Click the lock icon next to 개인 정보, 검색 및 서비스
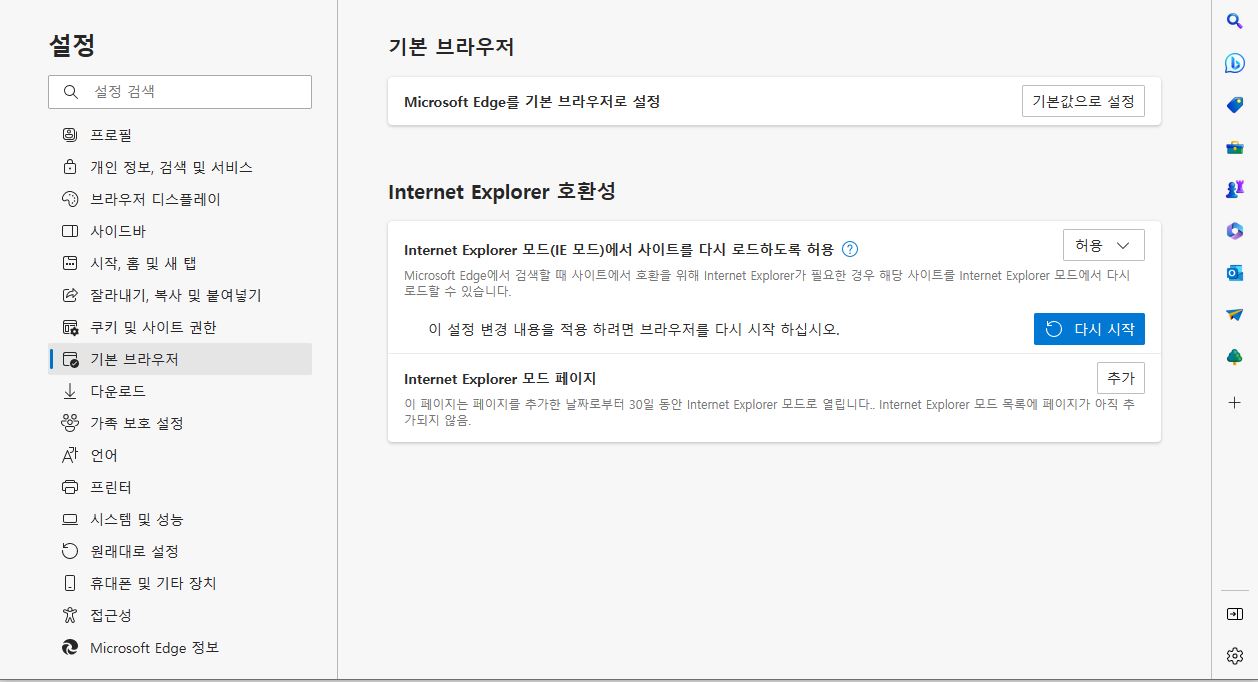The height and width of the screenshot is (682, 1258). pyautogui.click(x=70, y=167)
